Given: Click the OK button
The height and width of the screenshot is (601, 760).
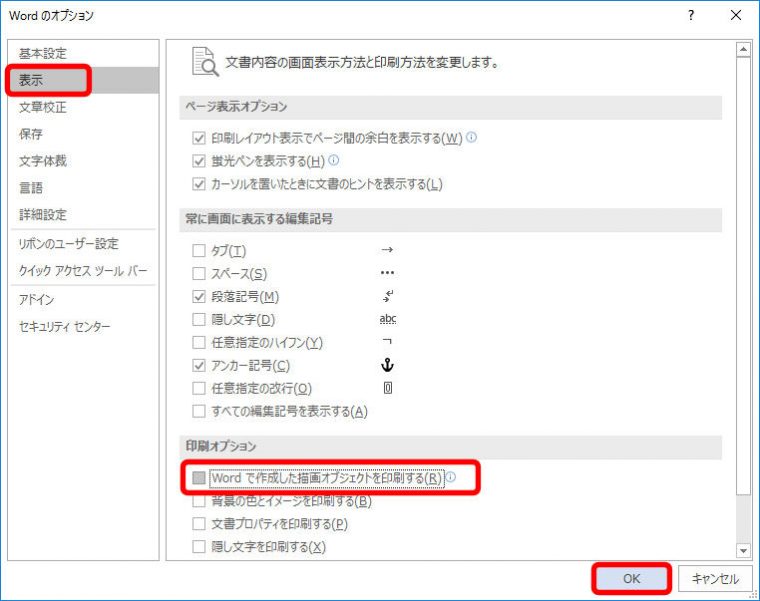Looking at the screenshot, I should pyautogui.click(x=632, y=578).
